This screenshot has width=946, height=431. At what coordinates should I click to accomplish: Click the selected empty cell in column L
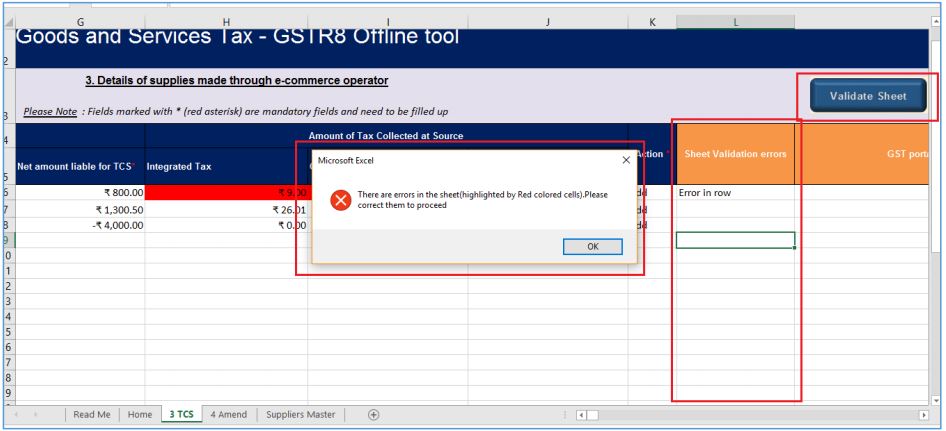click(x=735, y=240)
